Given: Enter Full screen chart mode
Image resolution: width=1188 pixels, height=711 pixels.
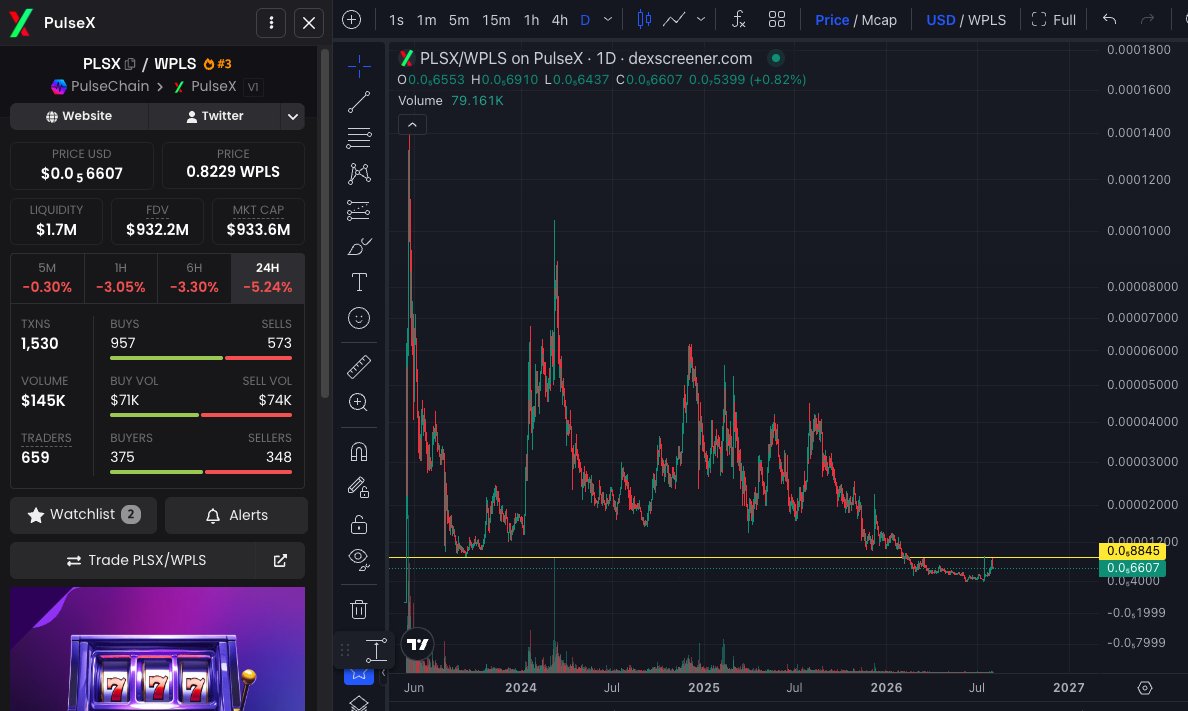Looking at the screenshot, I should (1053, 20).
